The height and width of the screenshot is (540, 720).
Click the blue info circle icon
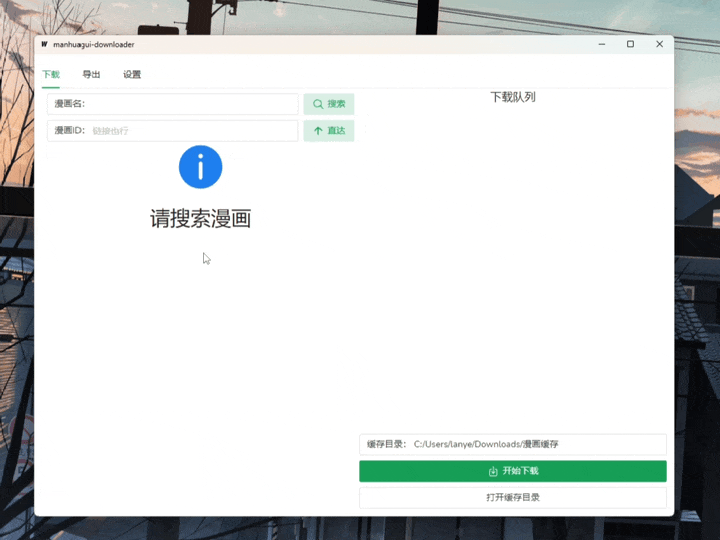[201, 167]
